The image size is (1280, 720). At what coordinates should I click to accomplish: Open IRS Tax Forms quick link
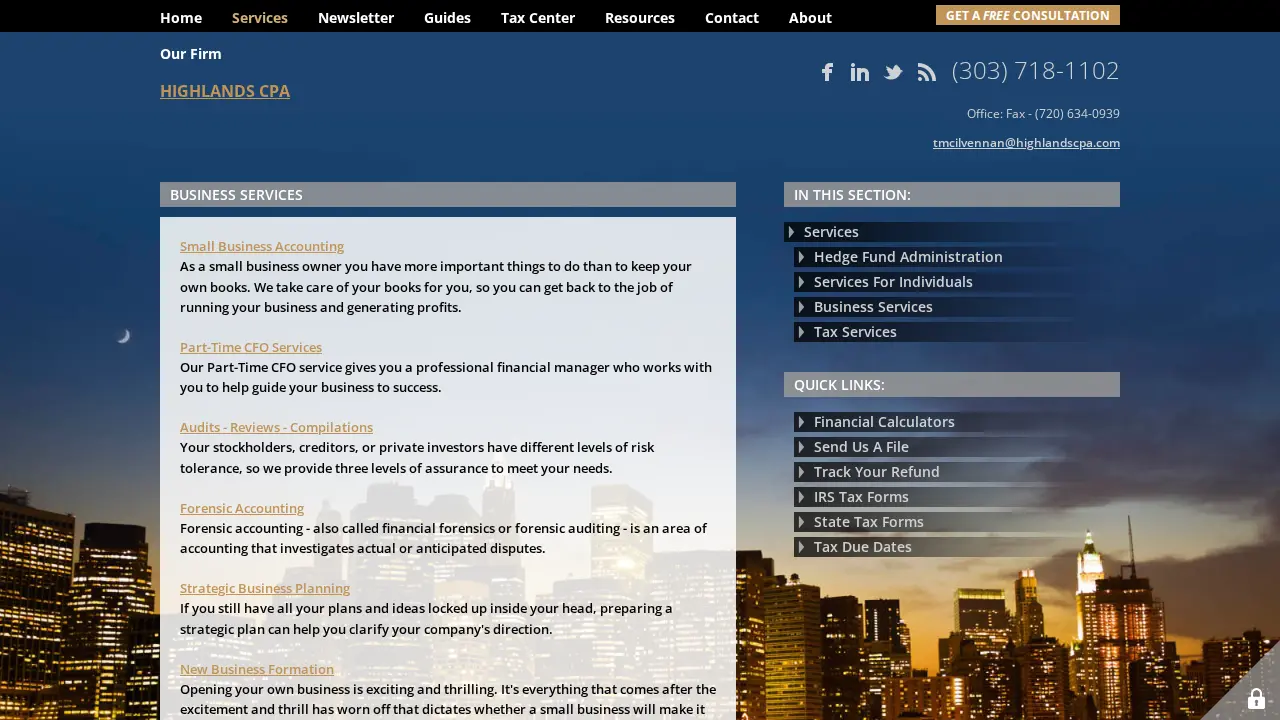pos(957,497)
